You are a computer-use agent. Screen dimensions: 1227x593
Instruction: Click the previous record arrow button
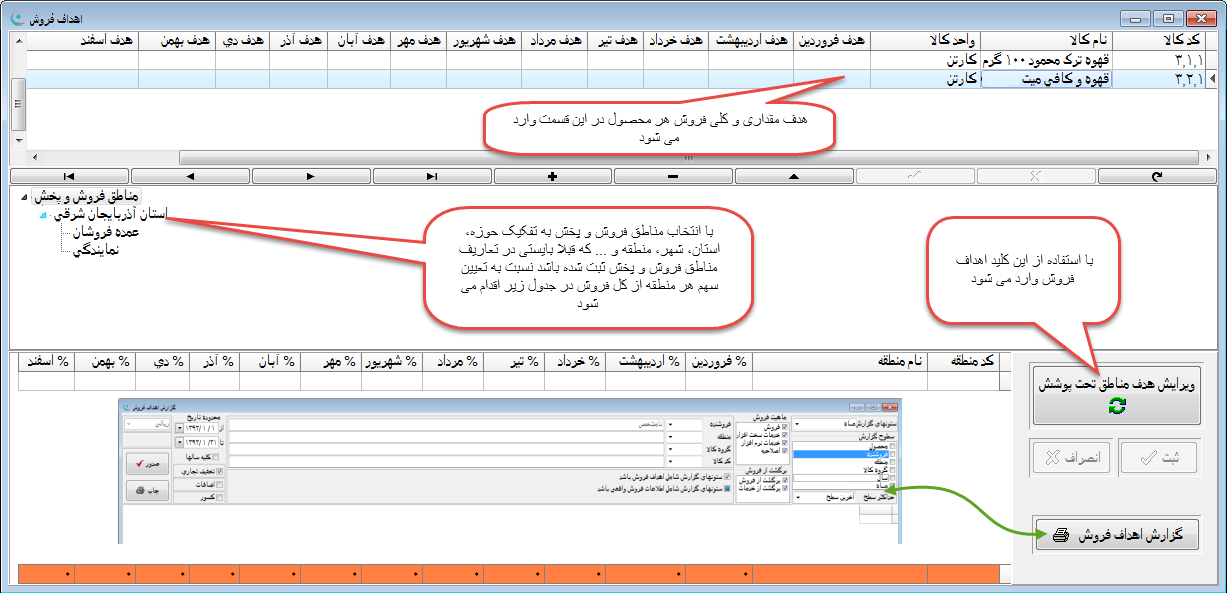[189, 177]
